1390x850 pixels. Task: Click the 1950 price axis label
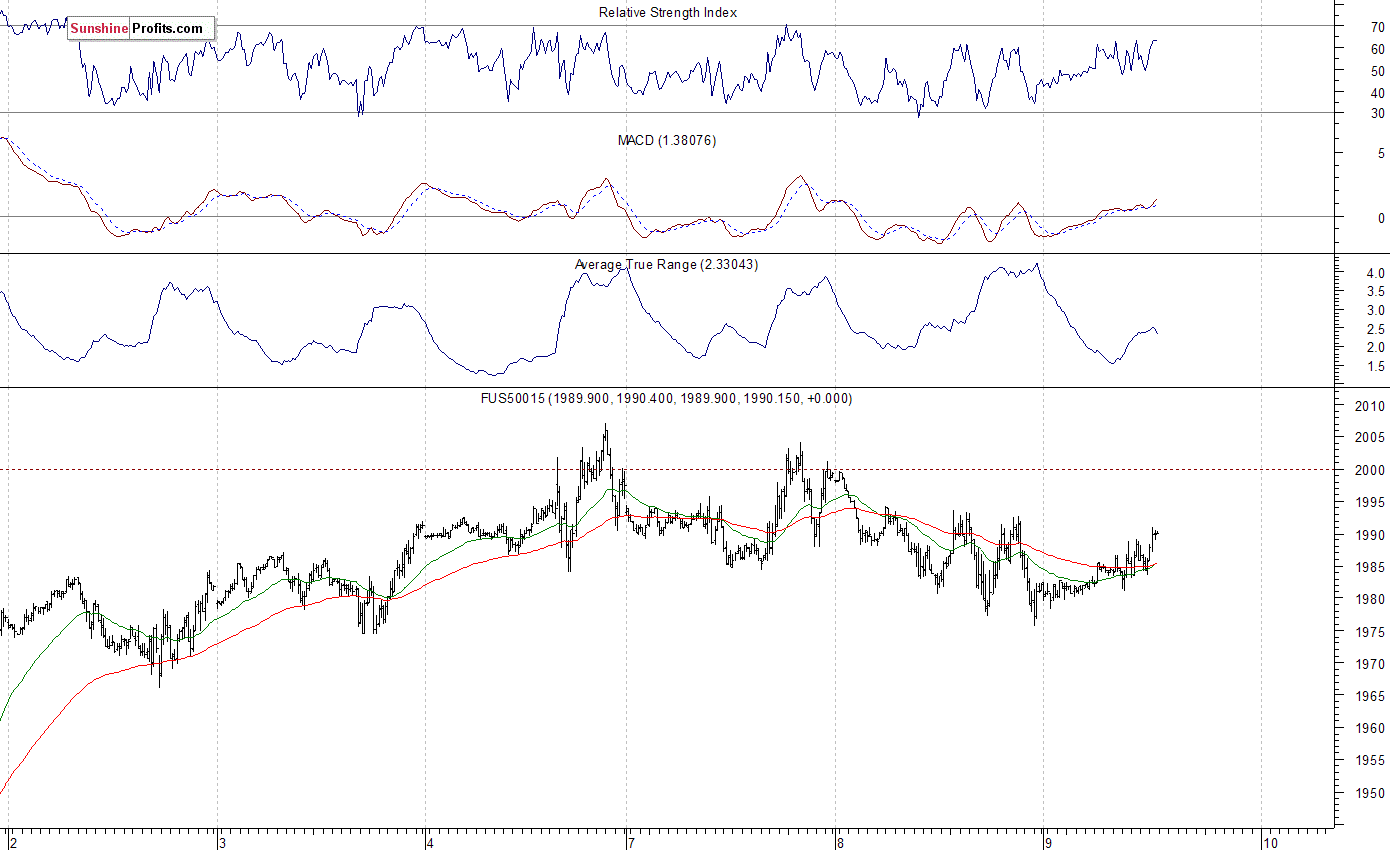point(1371,794)
